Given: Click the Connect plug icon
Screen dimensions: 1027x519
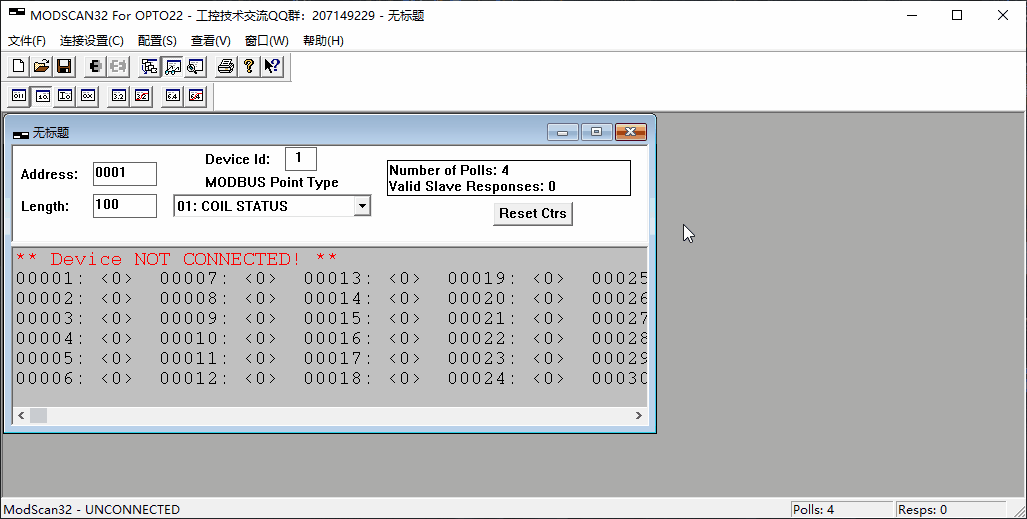Looking at the screenshot, I should (x=95, y=67).
